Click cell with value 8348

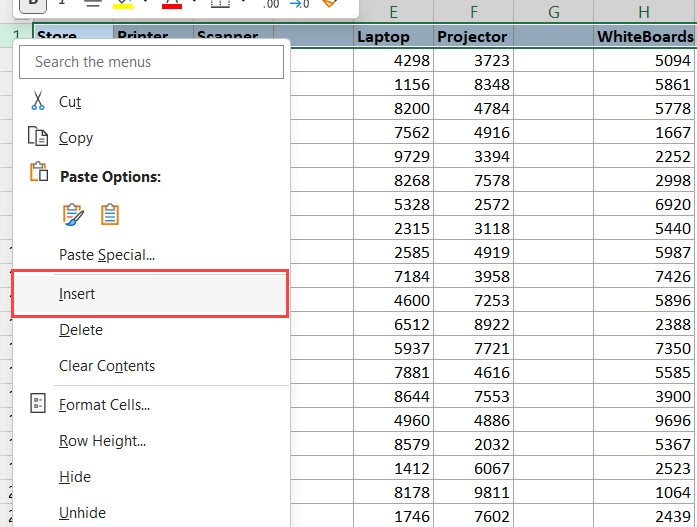473,84
